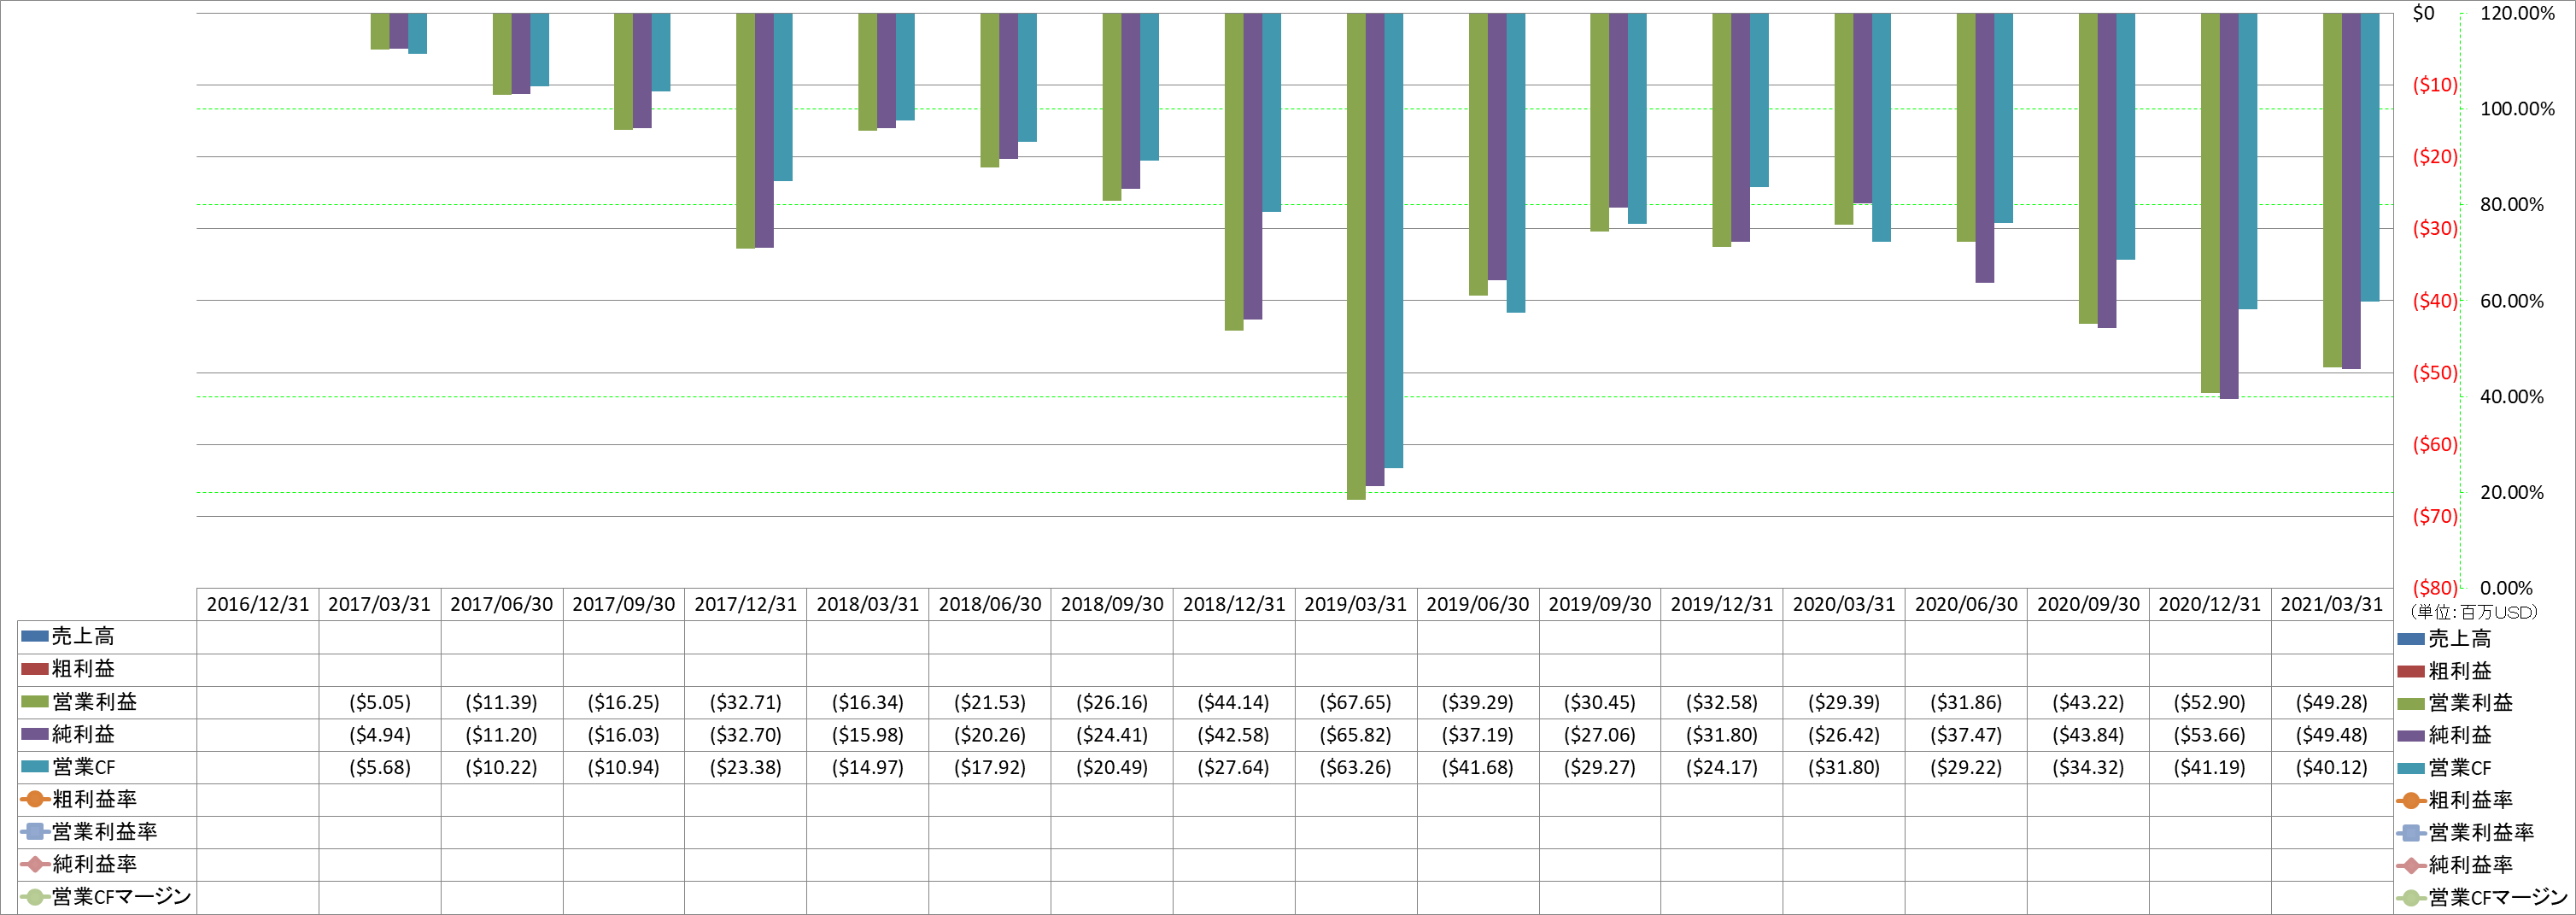The height and width of the screenshot is (915, 2576).
Task: Click 営業利益 legend entry on right side
Action: point(2456,703)
